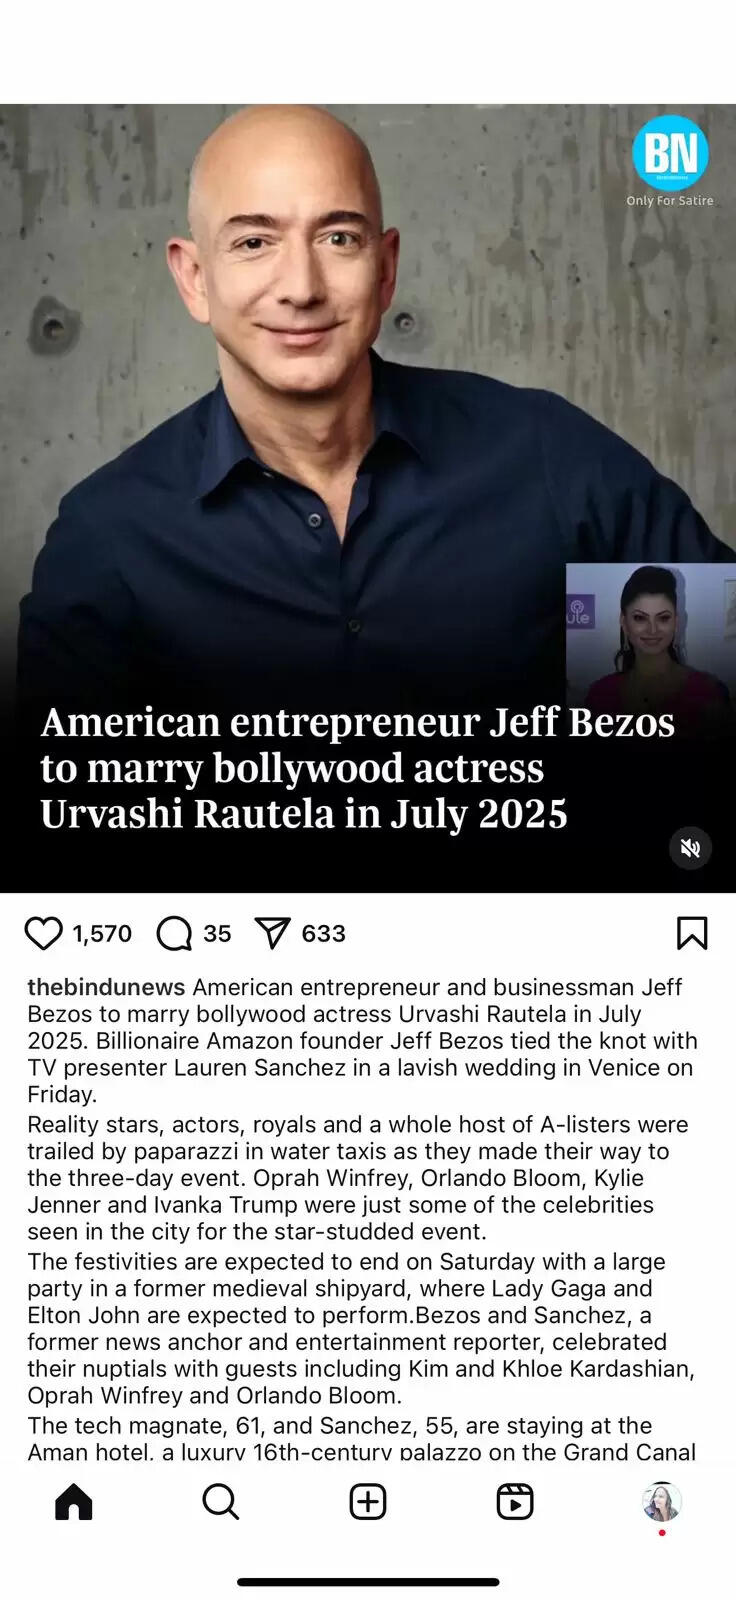Go to Home tab in bottom bar
Viewport: 736px width, 1600px height.
click(x=73, y=1501)
